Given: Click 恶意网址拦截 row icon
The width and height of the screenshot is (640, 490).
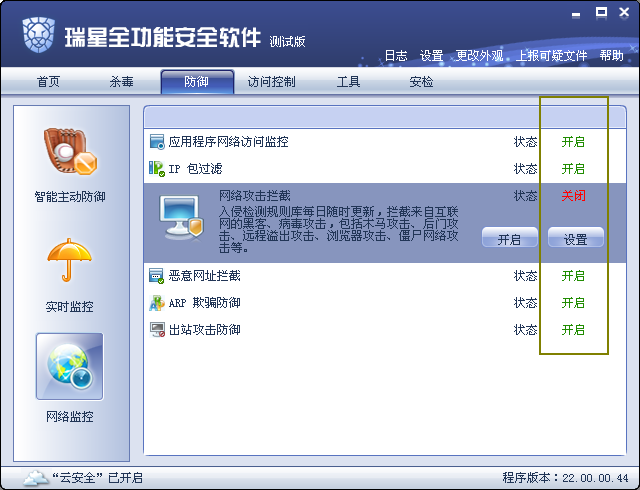Looking at the screenshot, I should [157, 276].
